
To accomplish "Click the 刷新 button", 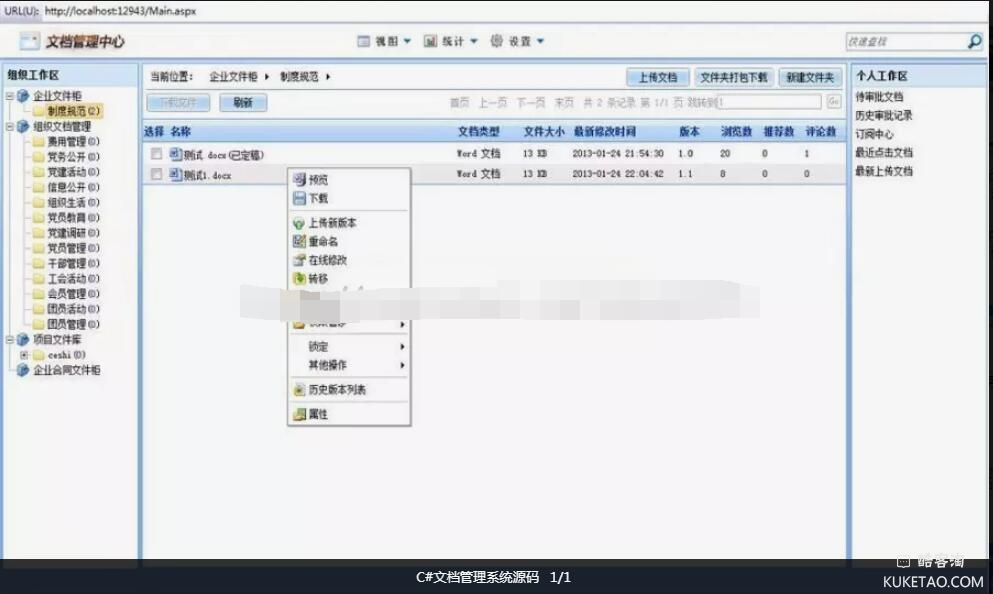I will (243, 103).
